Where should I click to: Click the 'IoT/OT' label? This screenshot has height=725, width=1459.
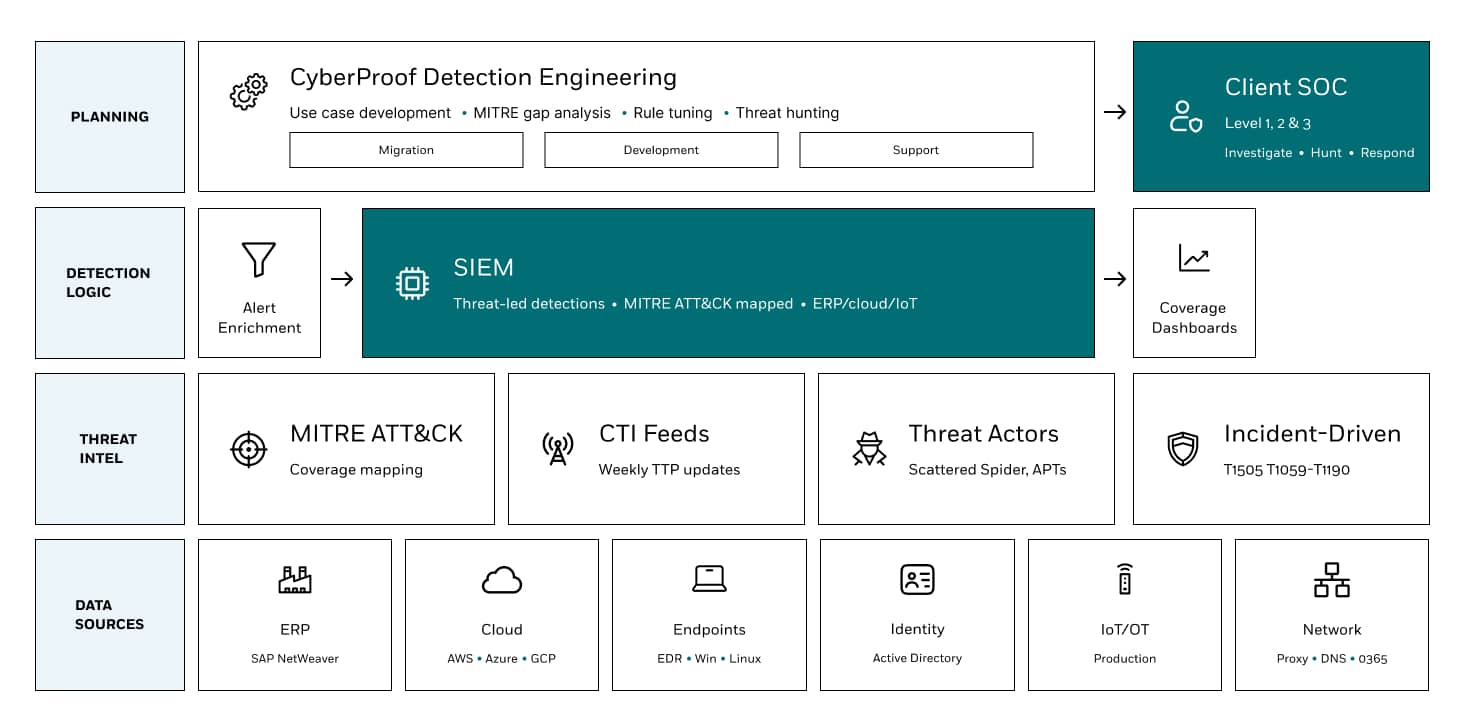(1125, 629)
